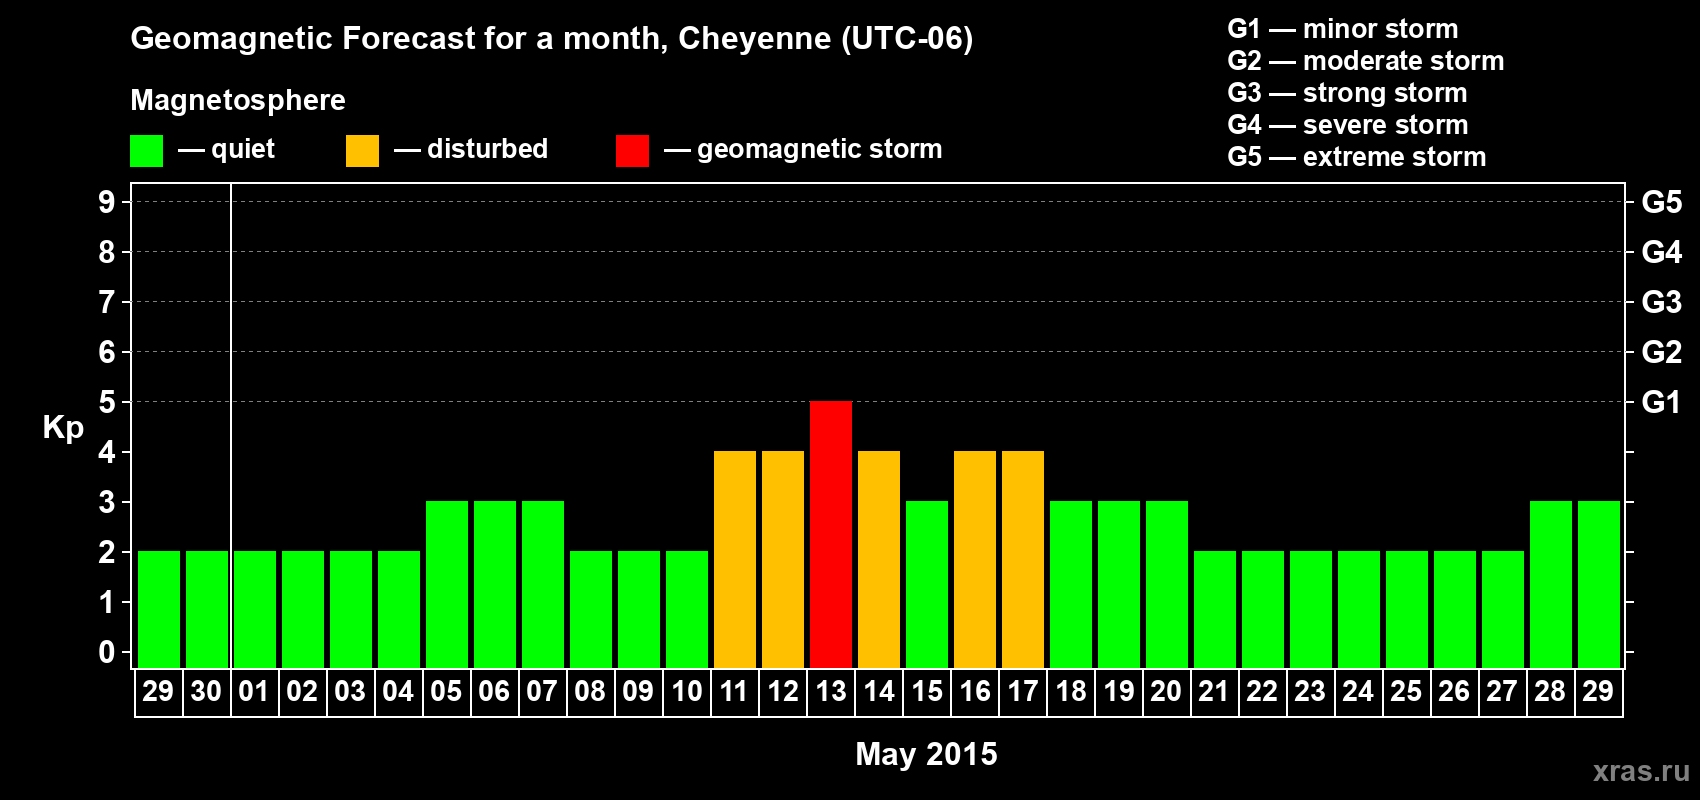Image resolution: width=1700 pixels, height=800 pixels.
Task: Click the 'G4 — severe storm' legend text
Action: (x=1348, y=125)
